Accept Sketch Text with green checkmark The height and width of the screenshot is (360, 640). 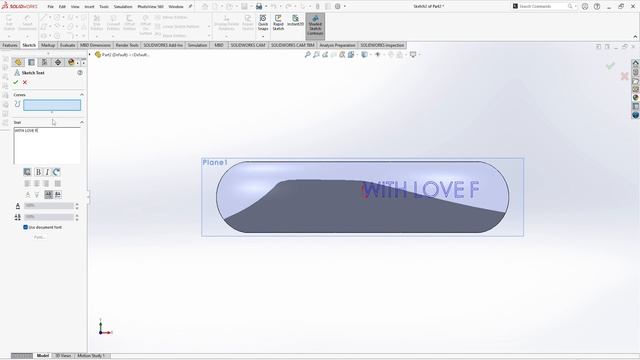16,82
